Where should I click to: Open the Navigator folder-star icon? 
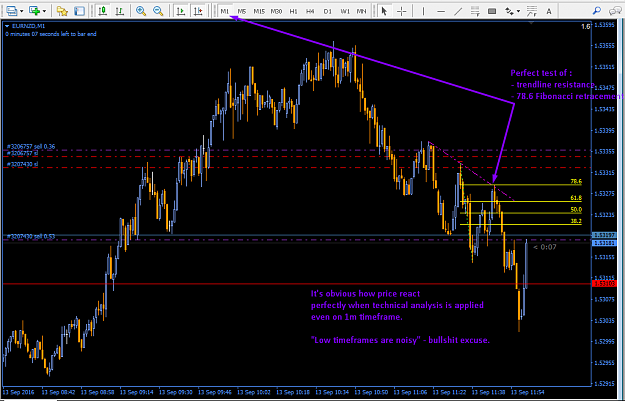pos(62,11)
